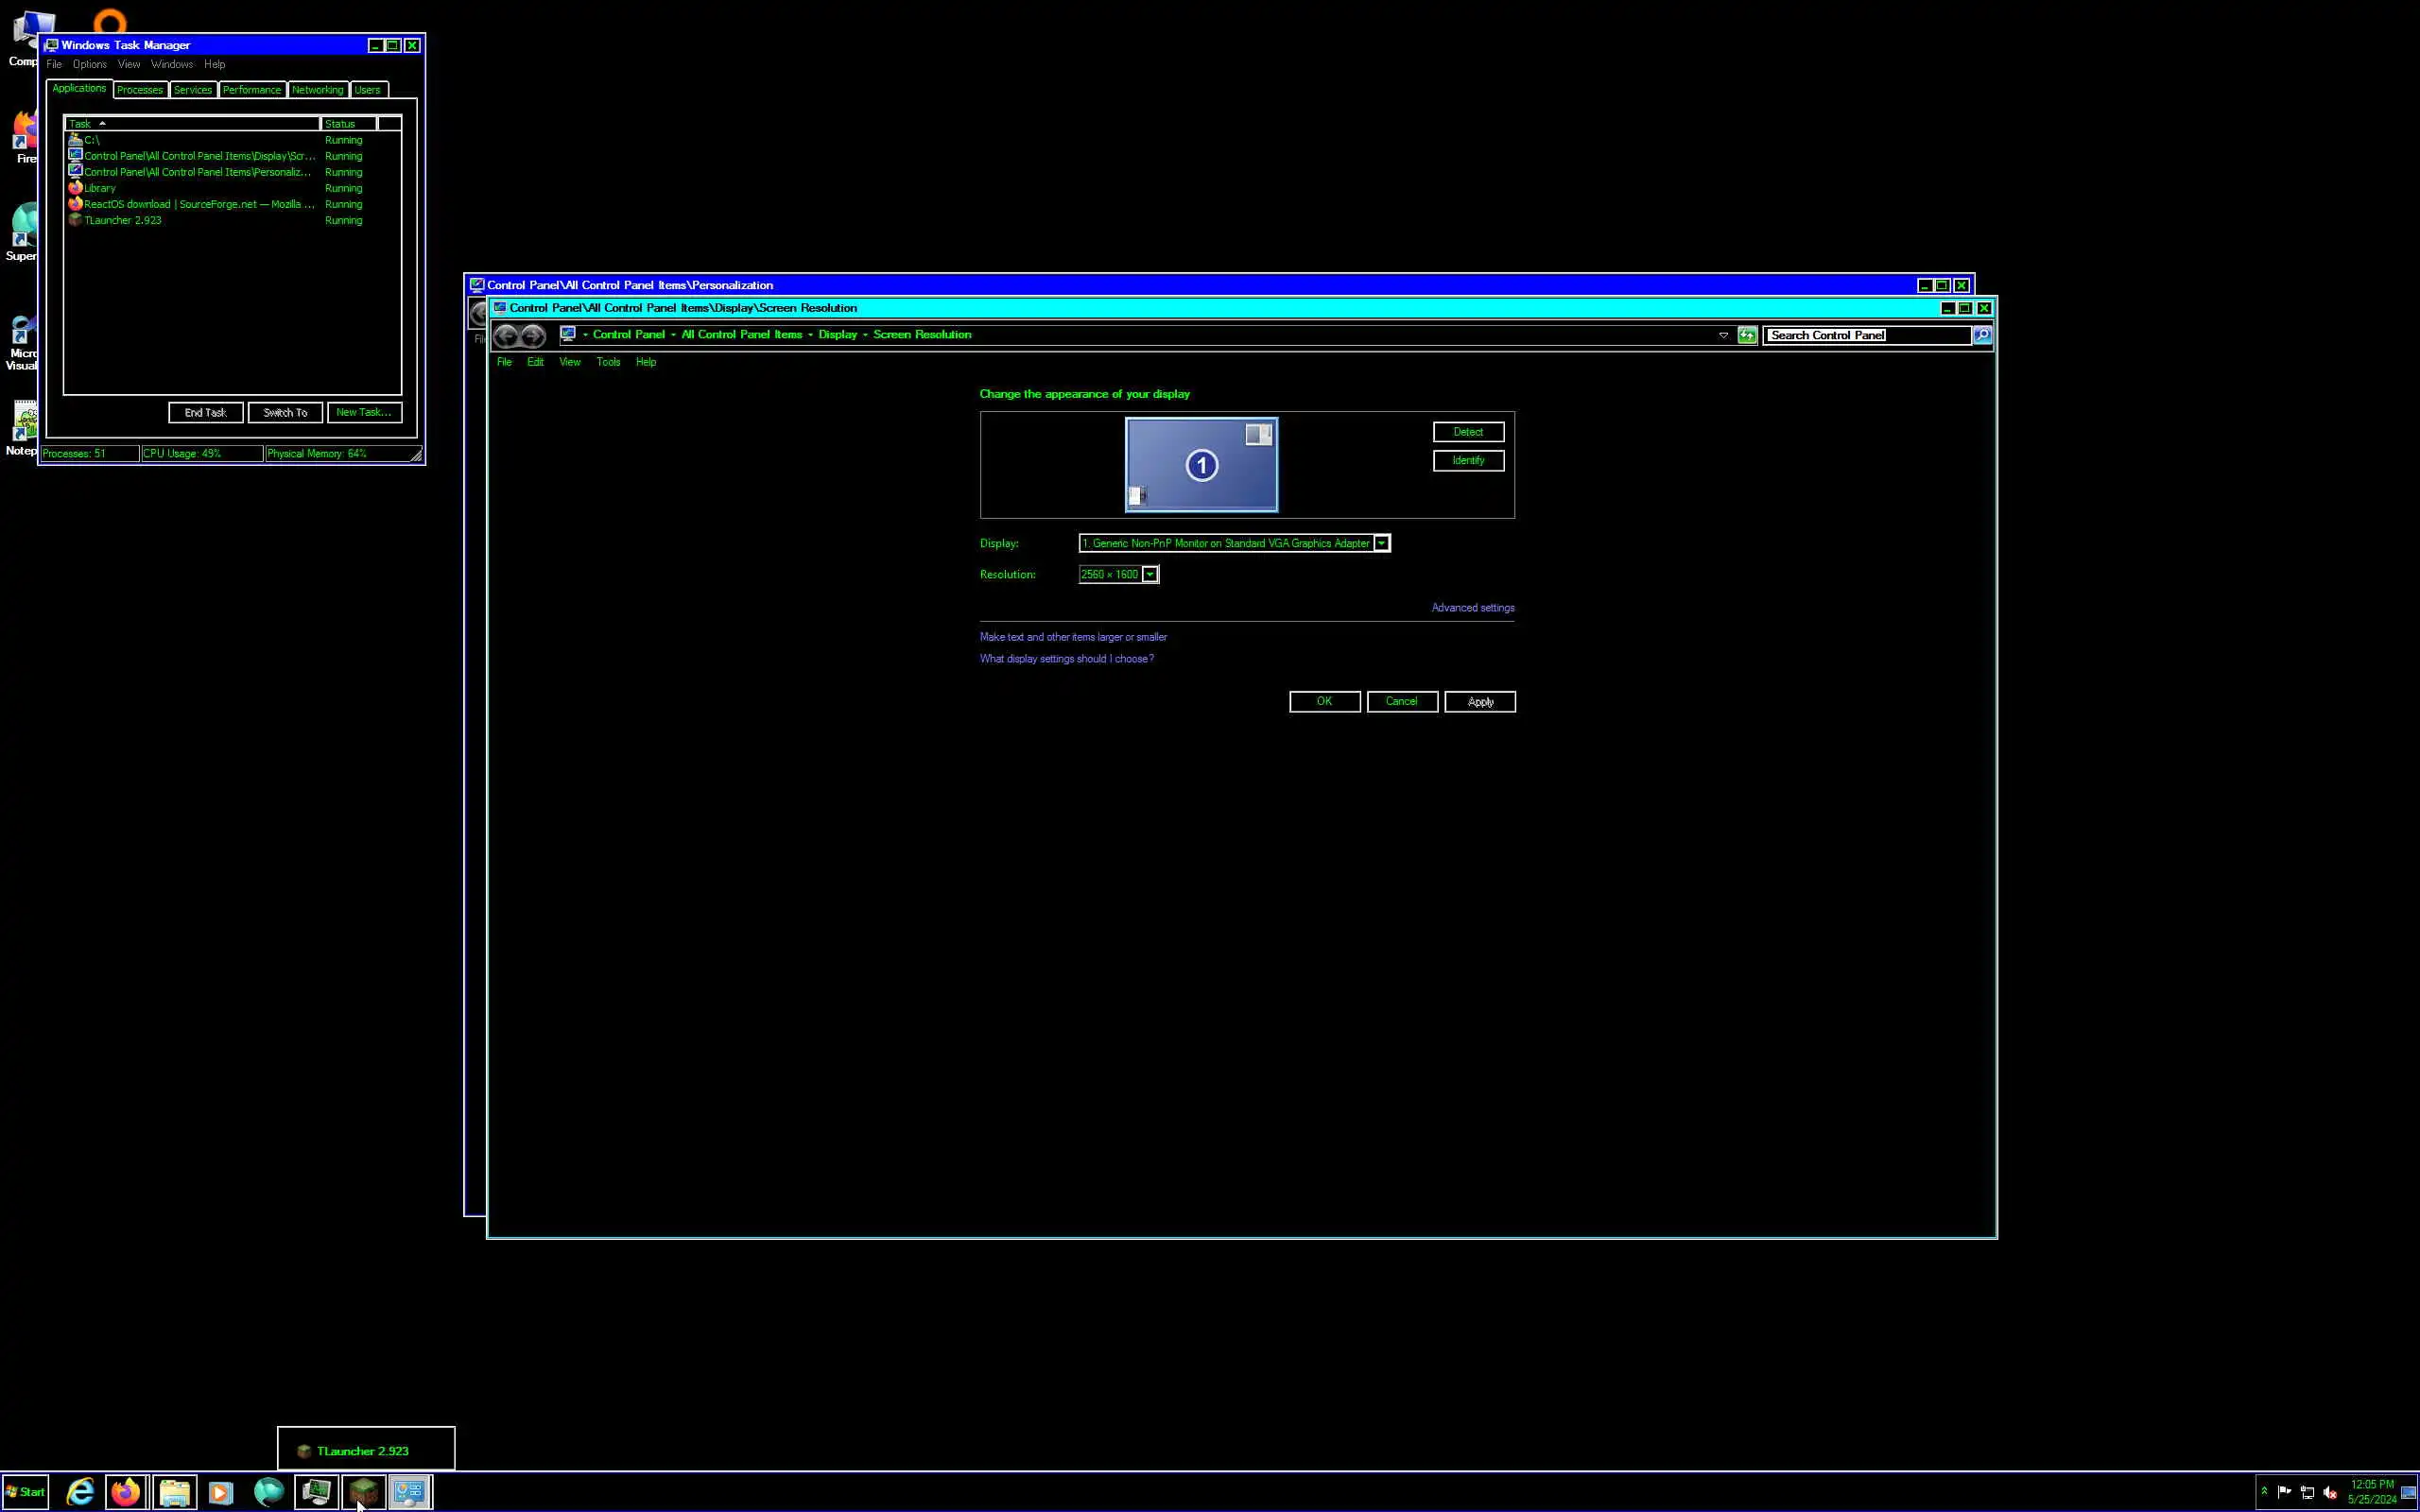Open the Action Center flag icon

[x=2284, y=1491]
